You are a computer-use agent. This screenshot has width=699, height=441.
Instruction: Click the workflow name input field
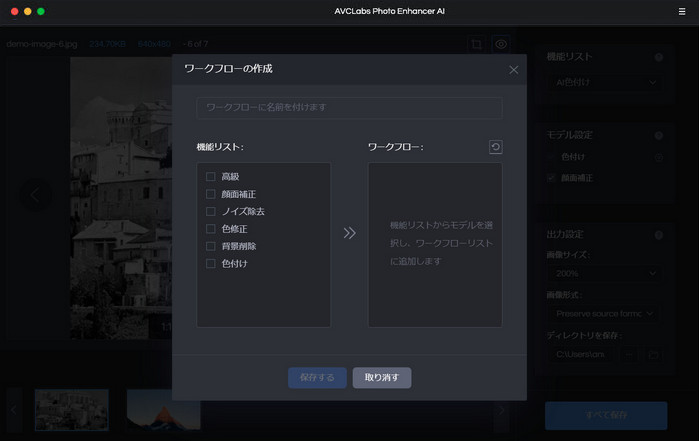tap(349, 107)
